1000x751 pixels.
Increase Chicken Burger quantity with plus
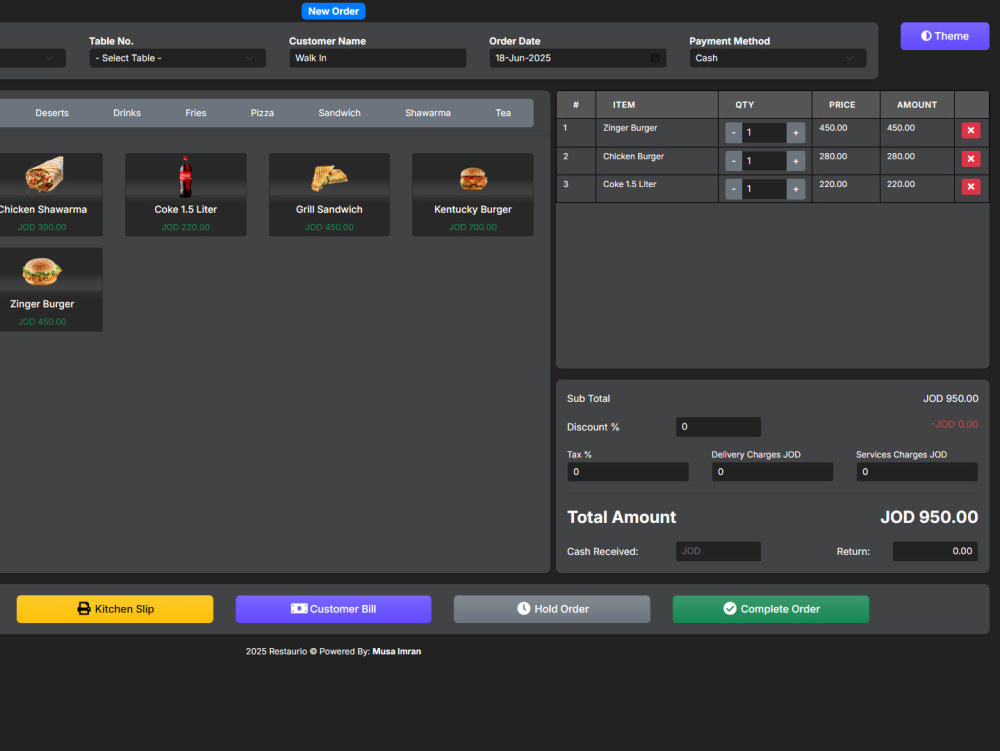(x=795, y=161)
